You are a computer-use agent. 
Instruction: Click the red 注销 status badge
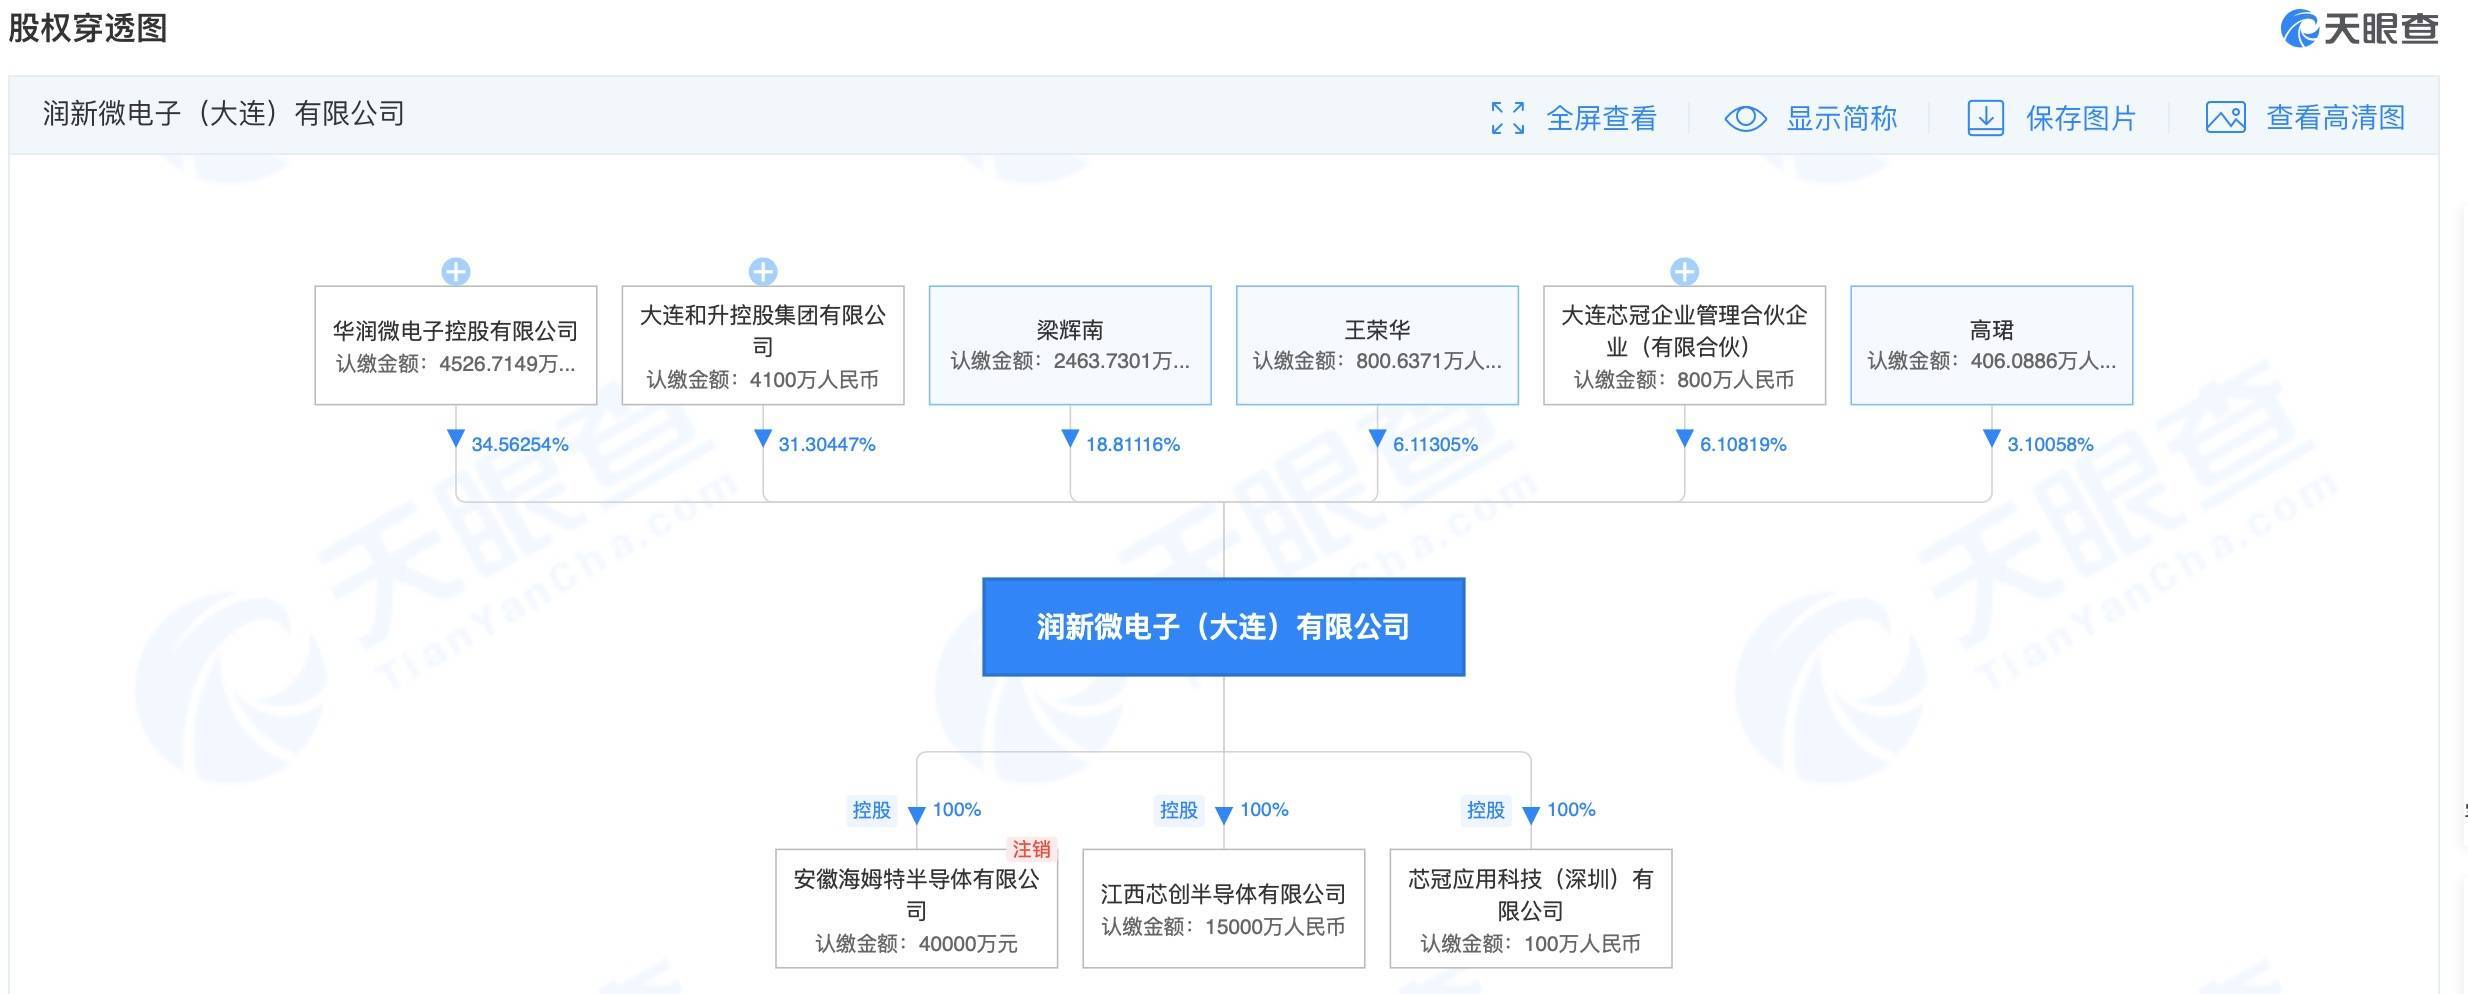1031,849
